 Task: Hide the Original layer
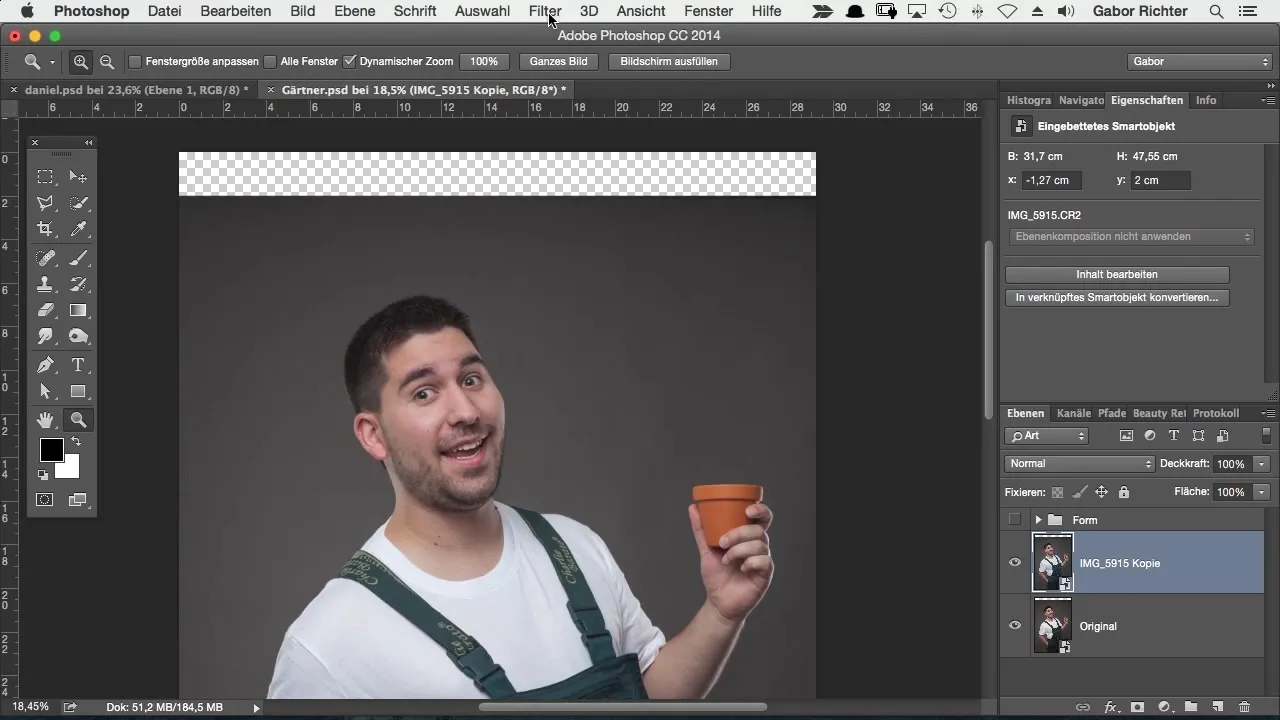pos(1015,625)
